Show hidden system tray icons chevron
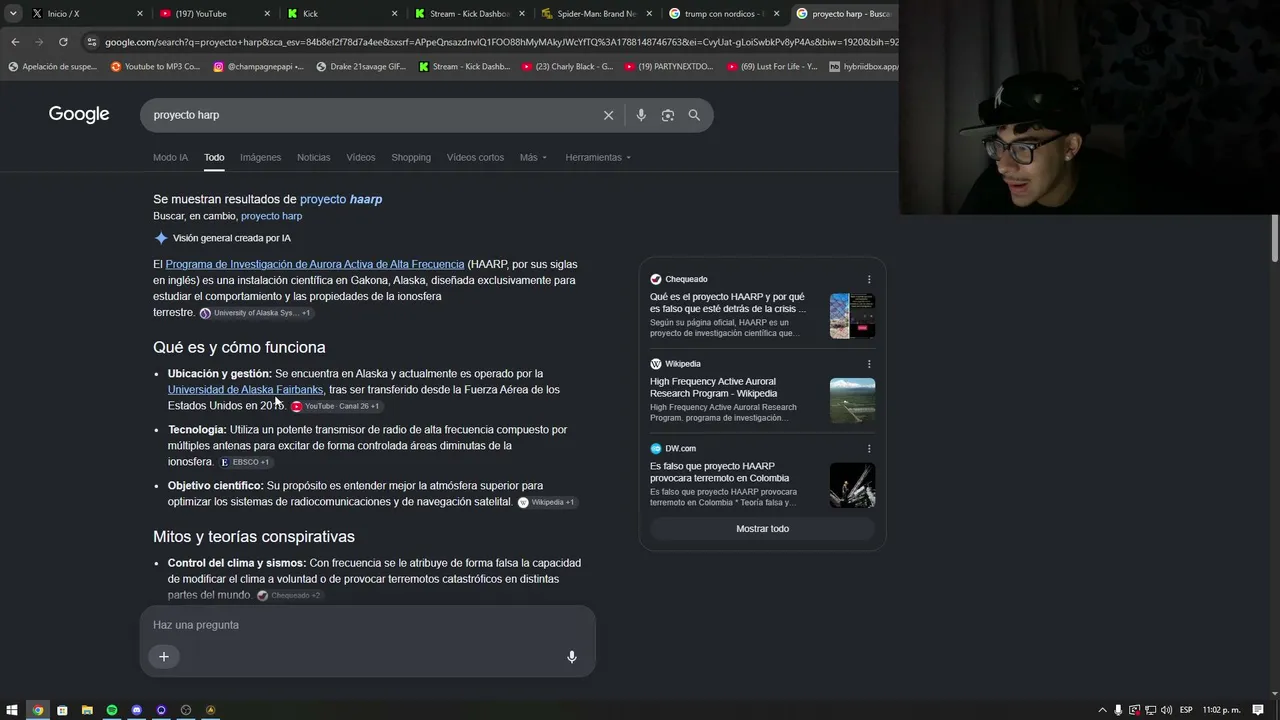The width and height of the screenshot is (1280, 720). 1102,710
